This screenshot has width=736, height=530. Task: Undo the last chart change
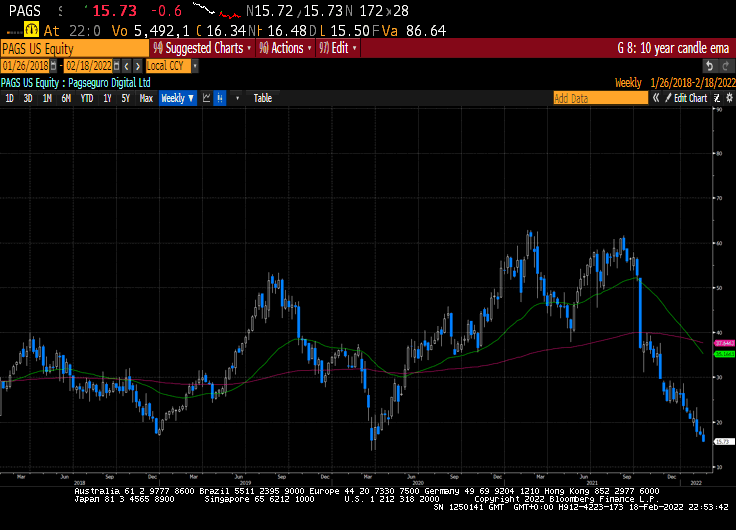point(710,66)
